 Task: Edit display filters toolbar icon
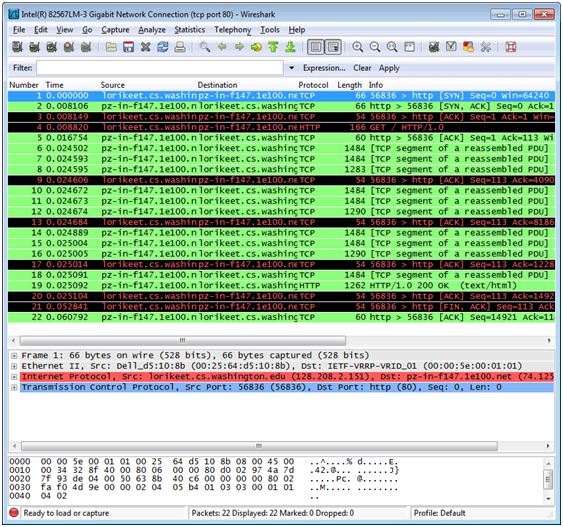(451, 47)
